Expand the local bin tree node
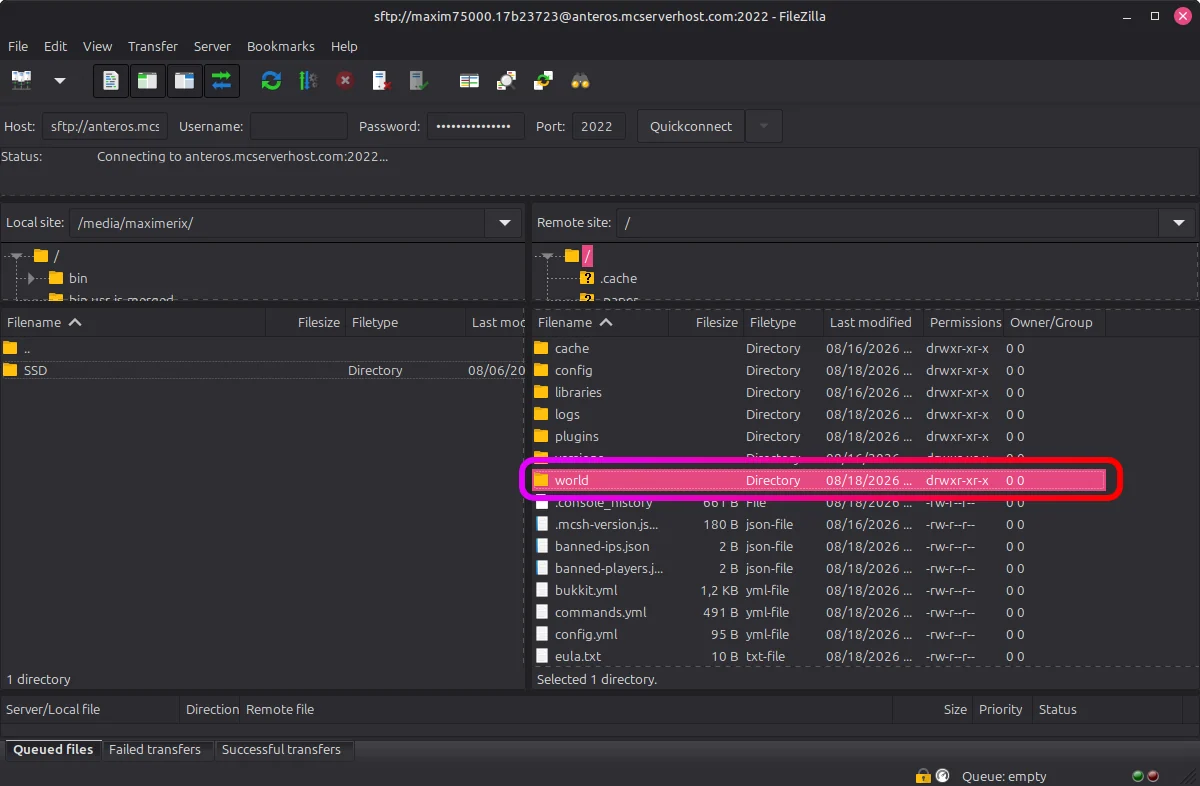This screenshot has height=786, width=1200. point(31,278)
